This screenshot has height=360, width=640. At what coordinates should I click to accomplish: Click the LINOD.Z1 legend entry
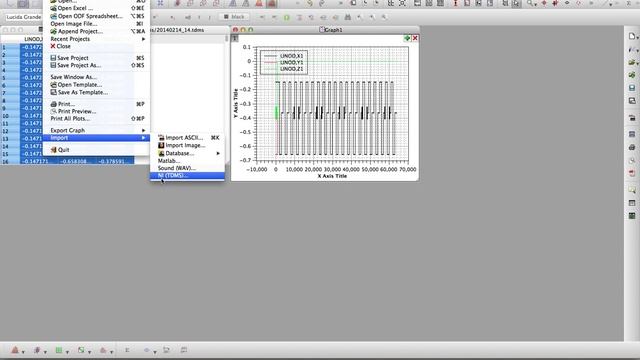[x=291, y=69]
